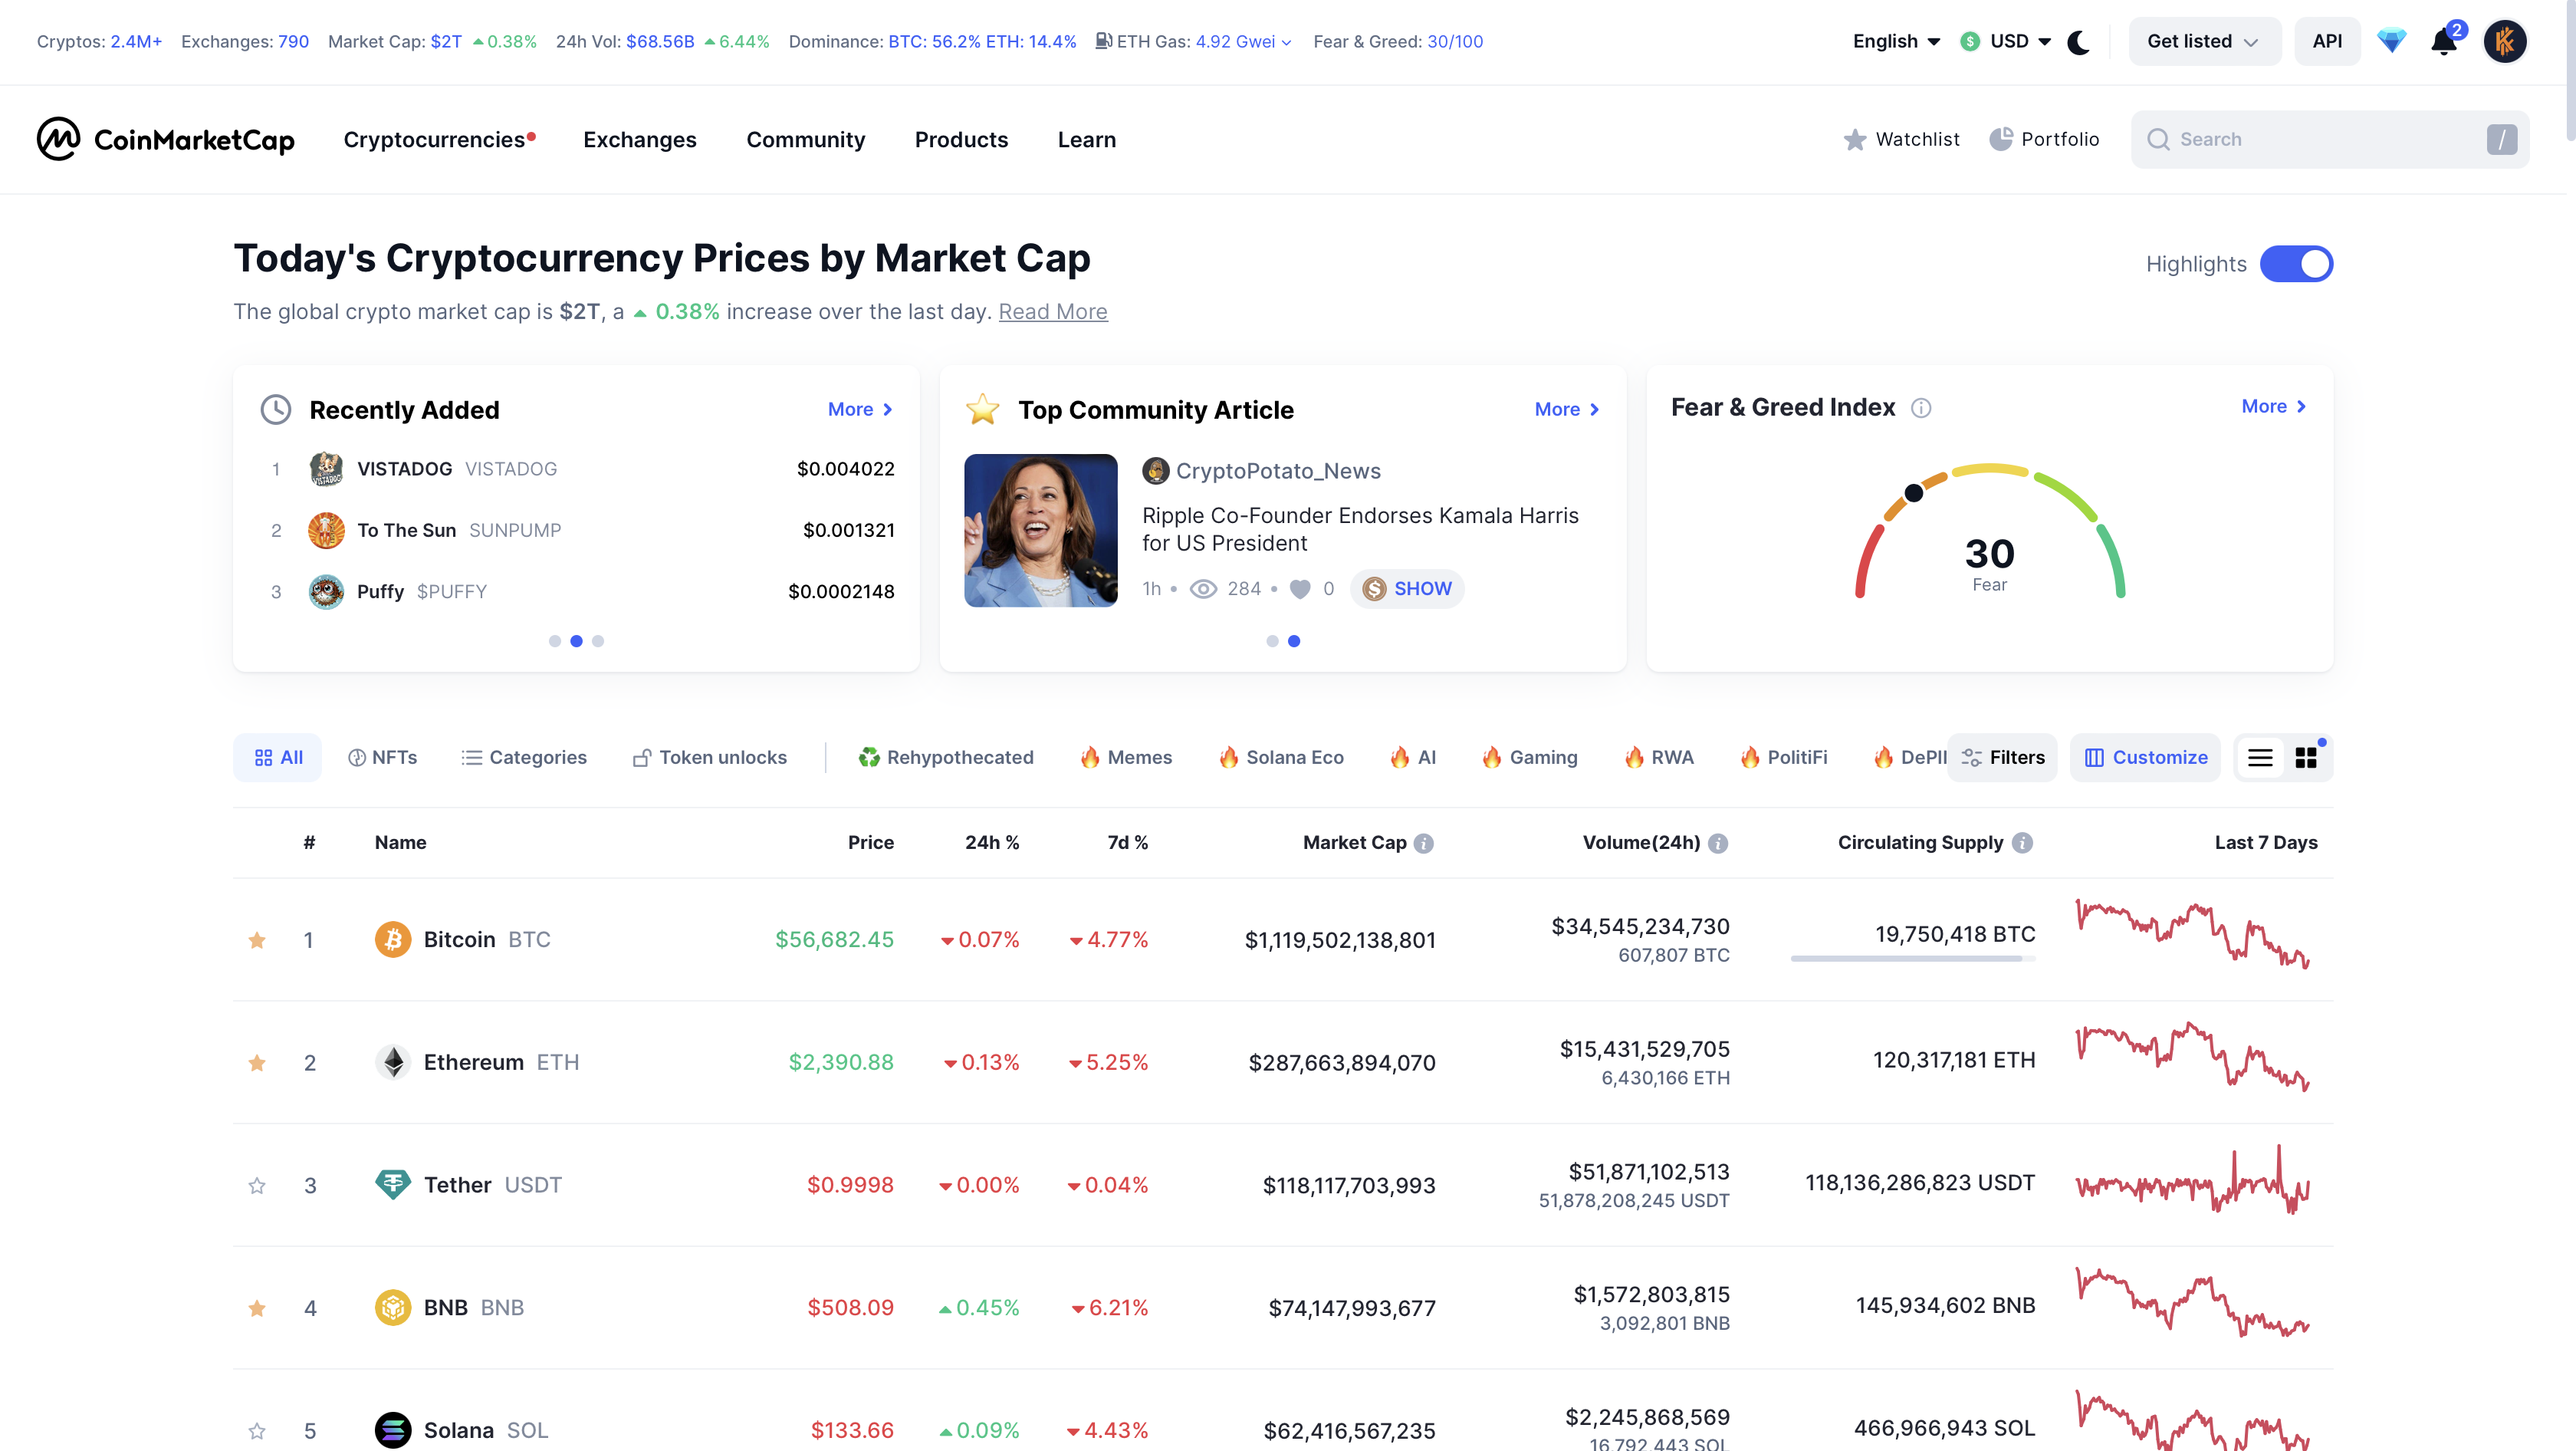Viewport: 2576px width, 1451px height.
Task: Click Market Cap info icon
Action: pos(1424,843)
